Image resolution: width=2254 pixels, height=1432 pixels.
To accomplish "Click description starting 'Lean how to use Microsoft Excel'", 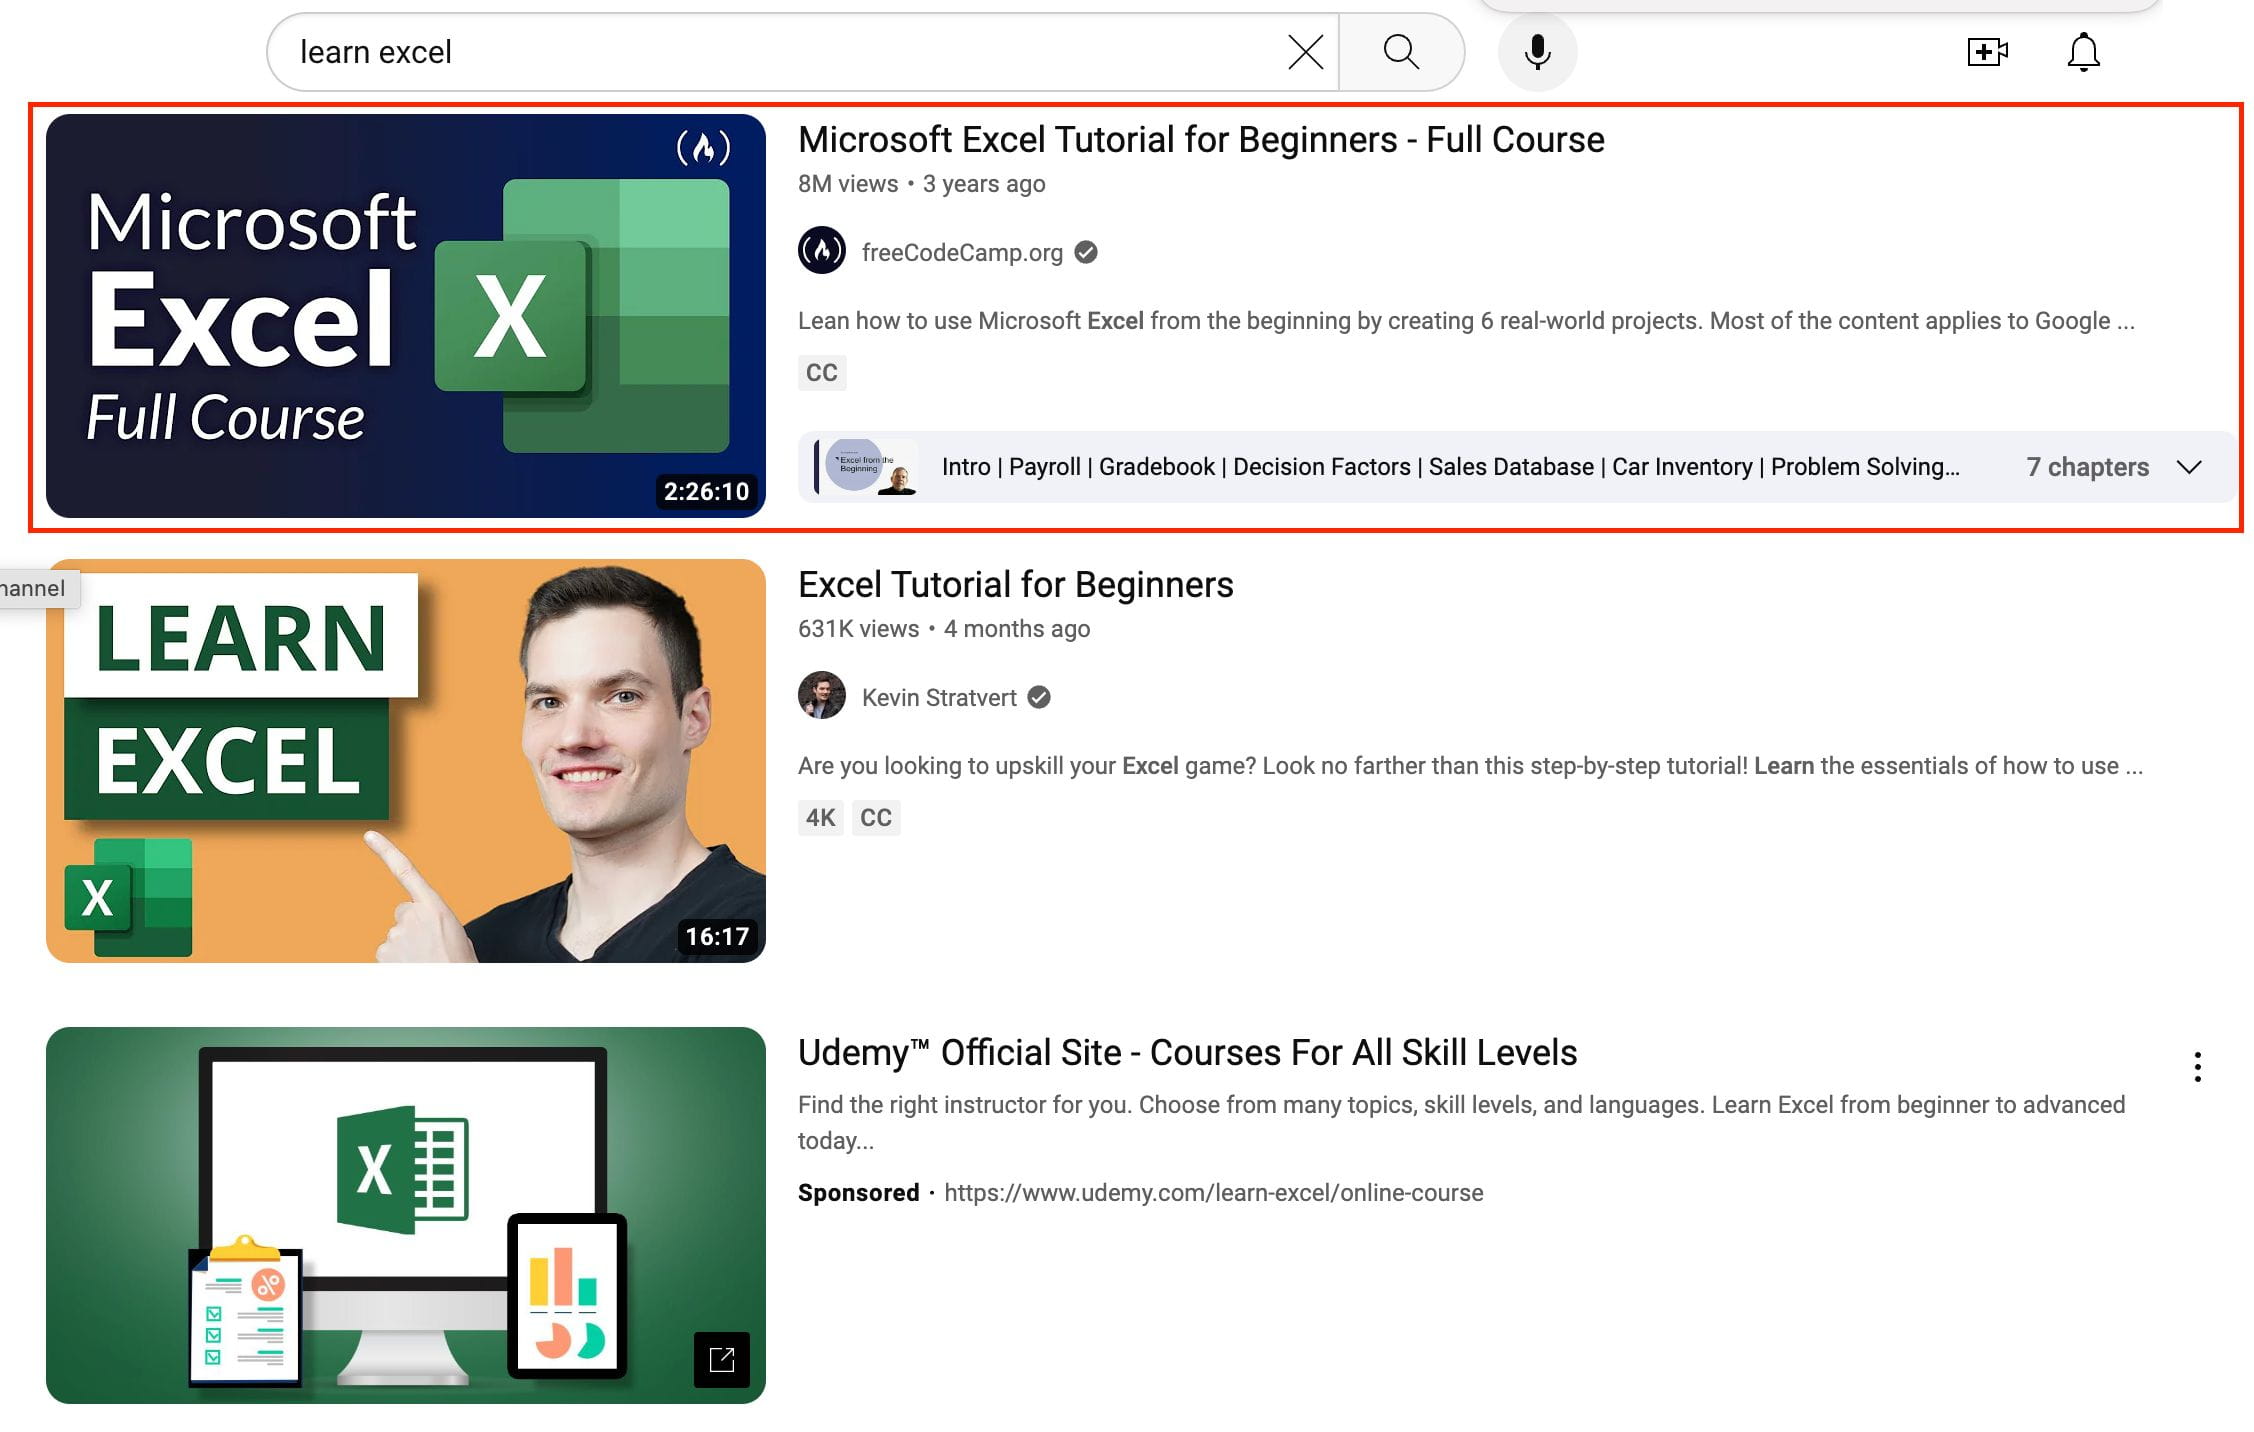I will [1466, 321].
